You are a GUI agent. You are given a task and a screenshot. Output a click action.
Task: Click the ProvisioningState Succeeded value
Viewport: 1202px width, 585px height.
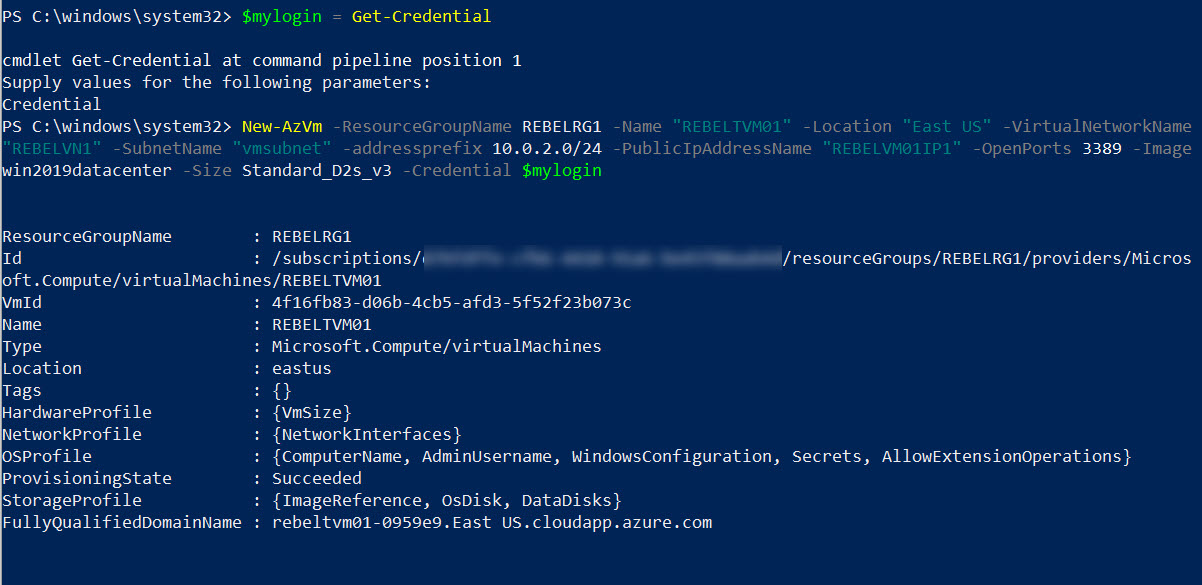316,478
